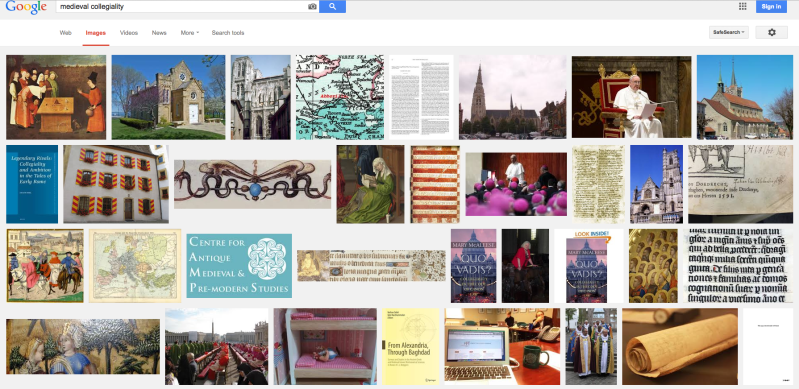Open the medieval horse riders procession thumbnail

tap(45, 266)
